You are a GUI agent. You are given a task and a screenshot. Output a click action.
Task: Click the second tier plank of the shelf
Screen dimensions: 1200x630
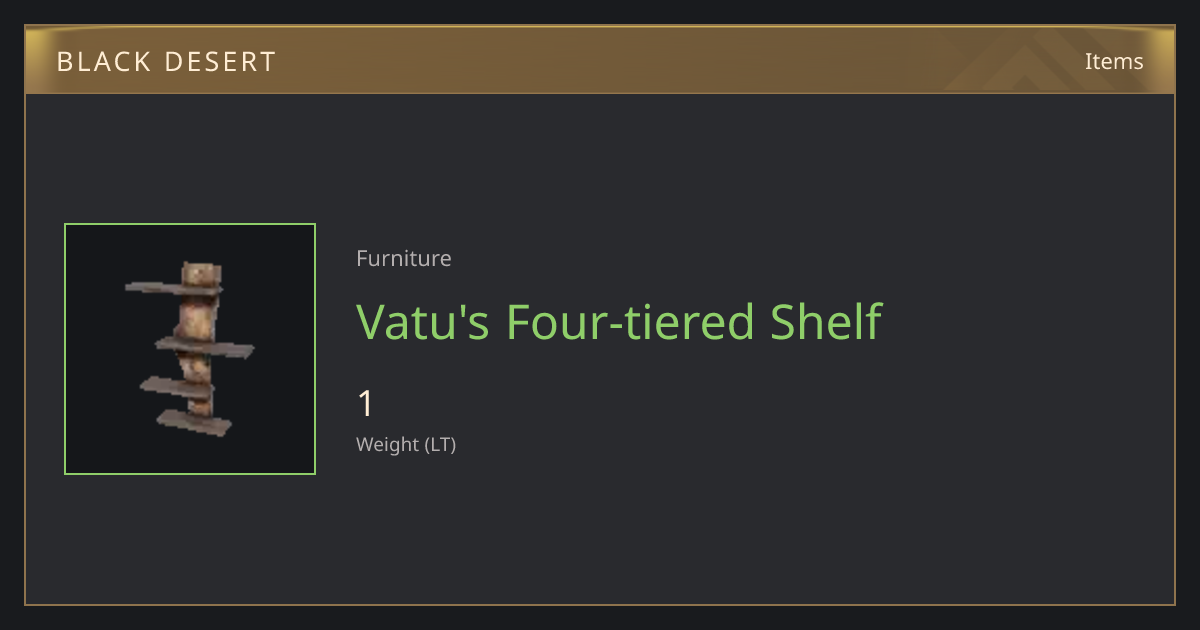pyautogui.click(x=206, y=347)
